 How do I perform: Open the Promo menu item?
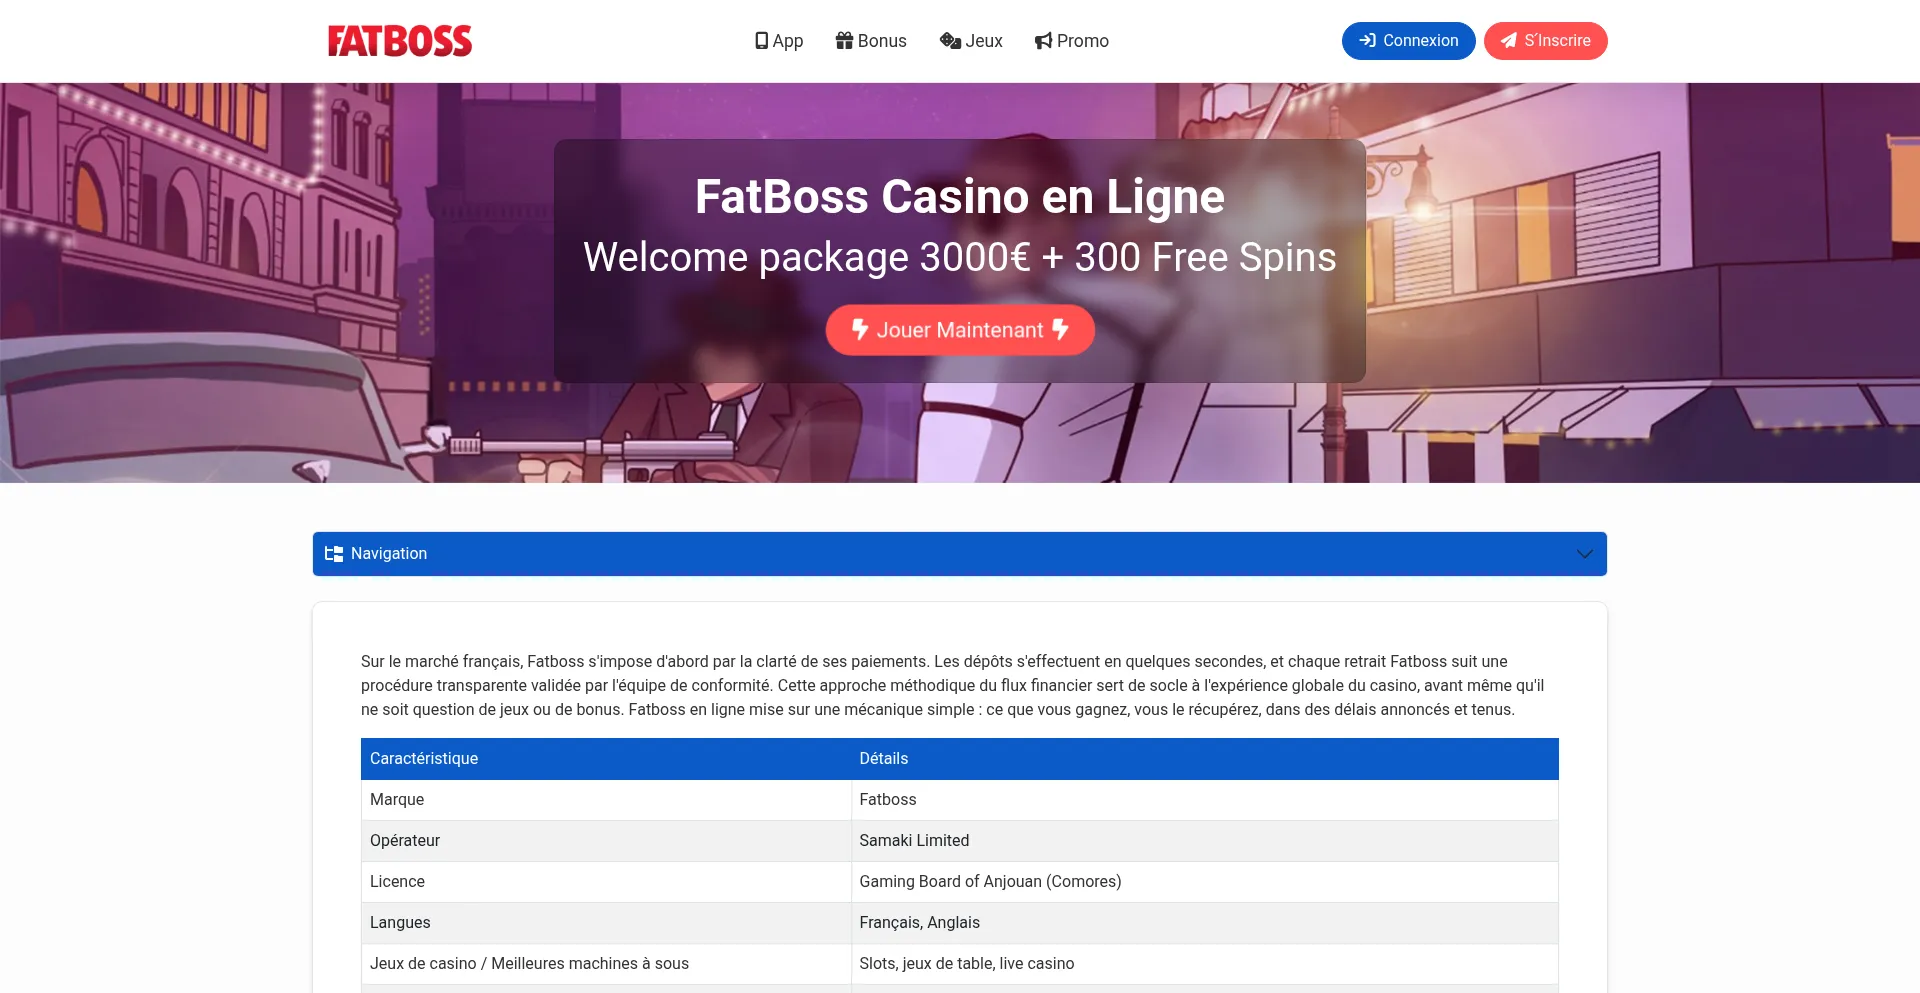(x=1072, y=41)
